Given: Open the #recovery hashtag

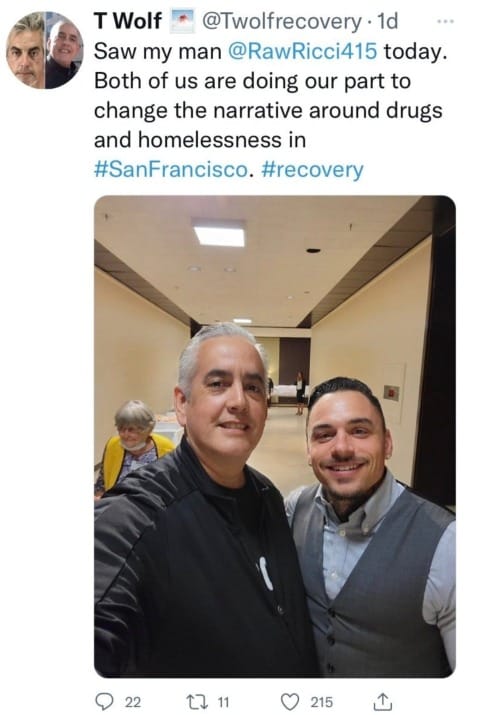Looking at the screenshot, I should [x=313, y=171].
